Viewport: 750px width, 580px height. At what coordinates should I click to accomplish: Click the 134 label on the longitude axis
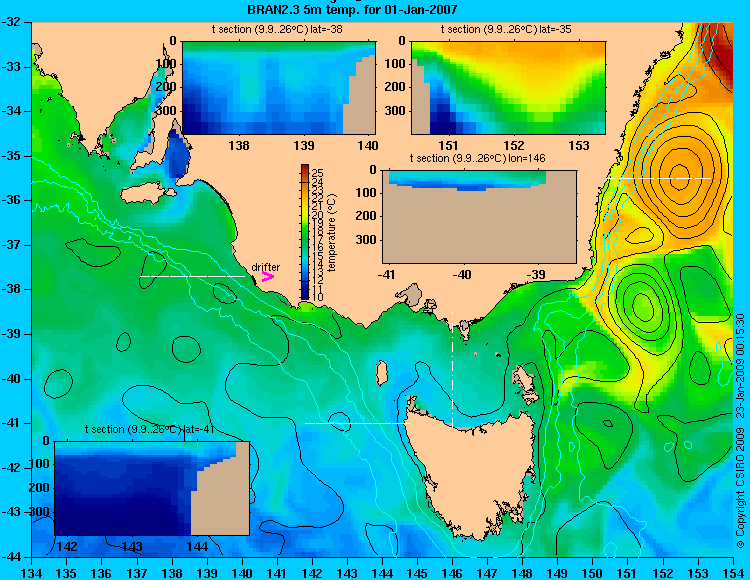[x=32, y=573]
